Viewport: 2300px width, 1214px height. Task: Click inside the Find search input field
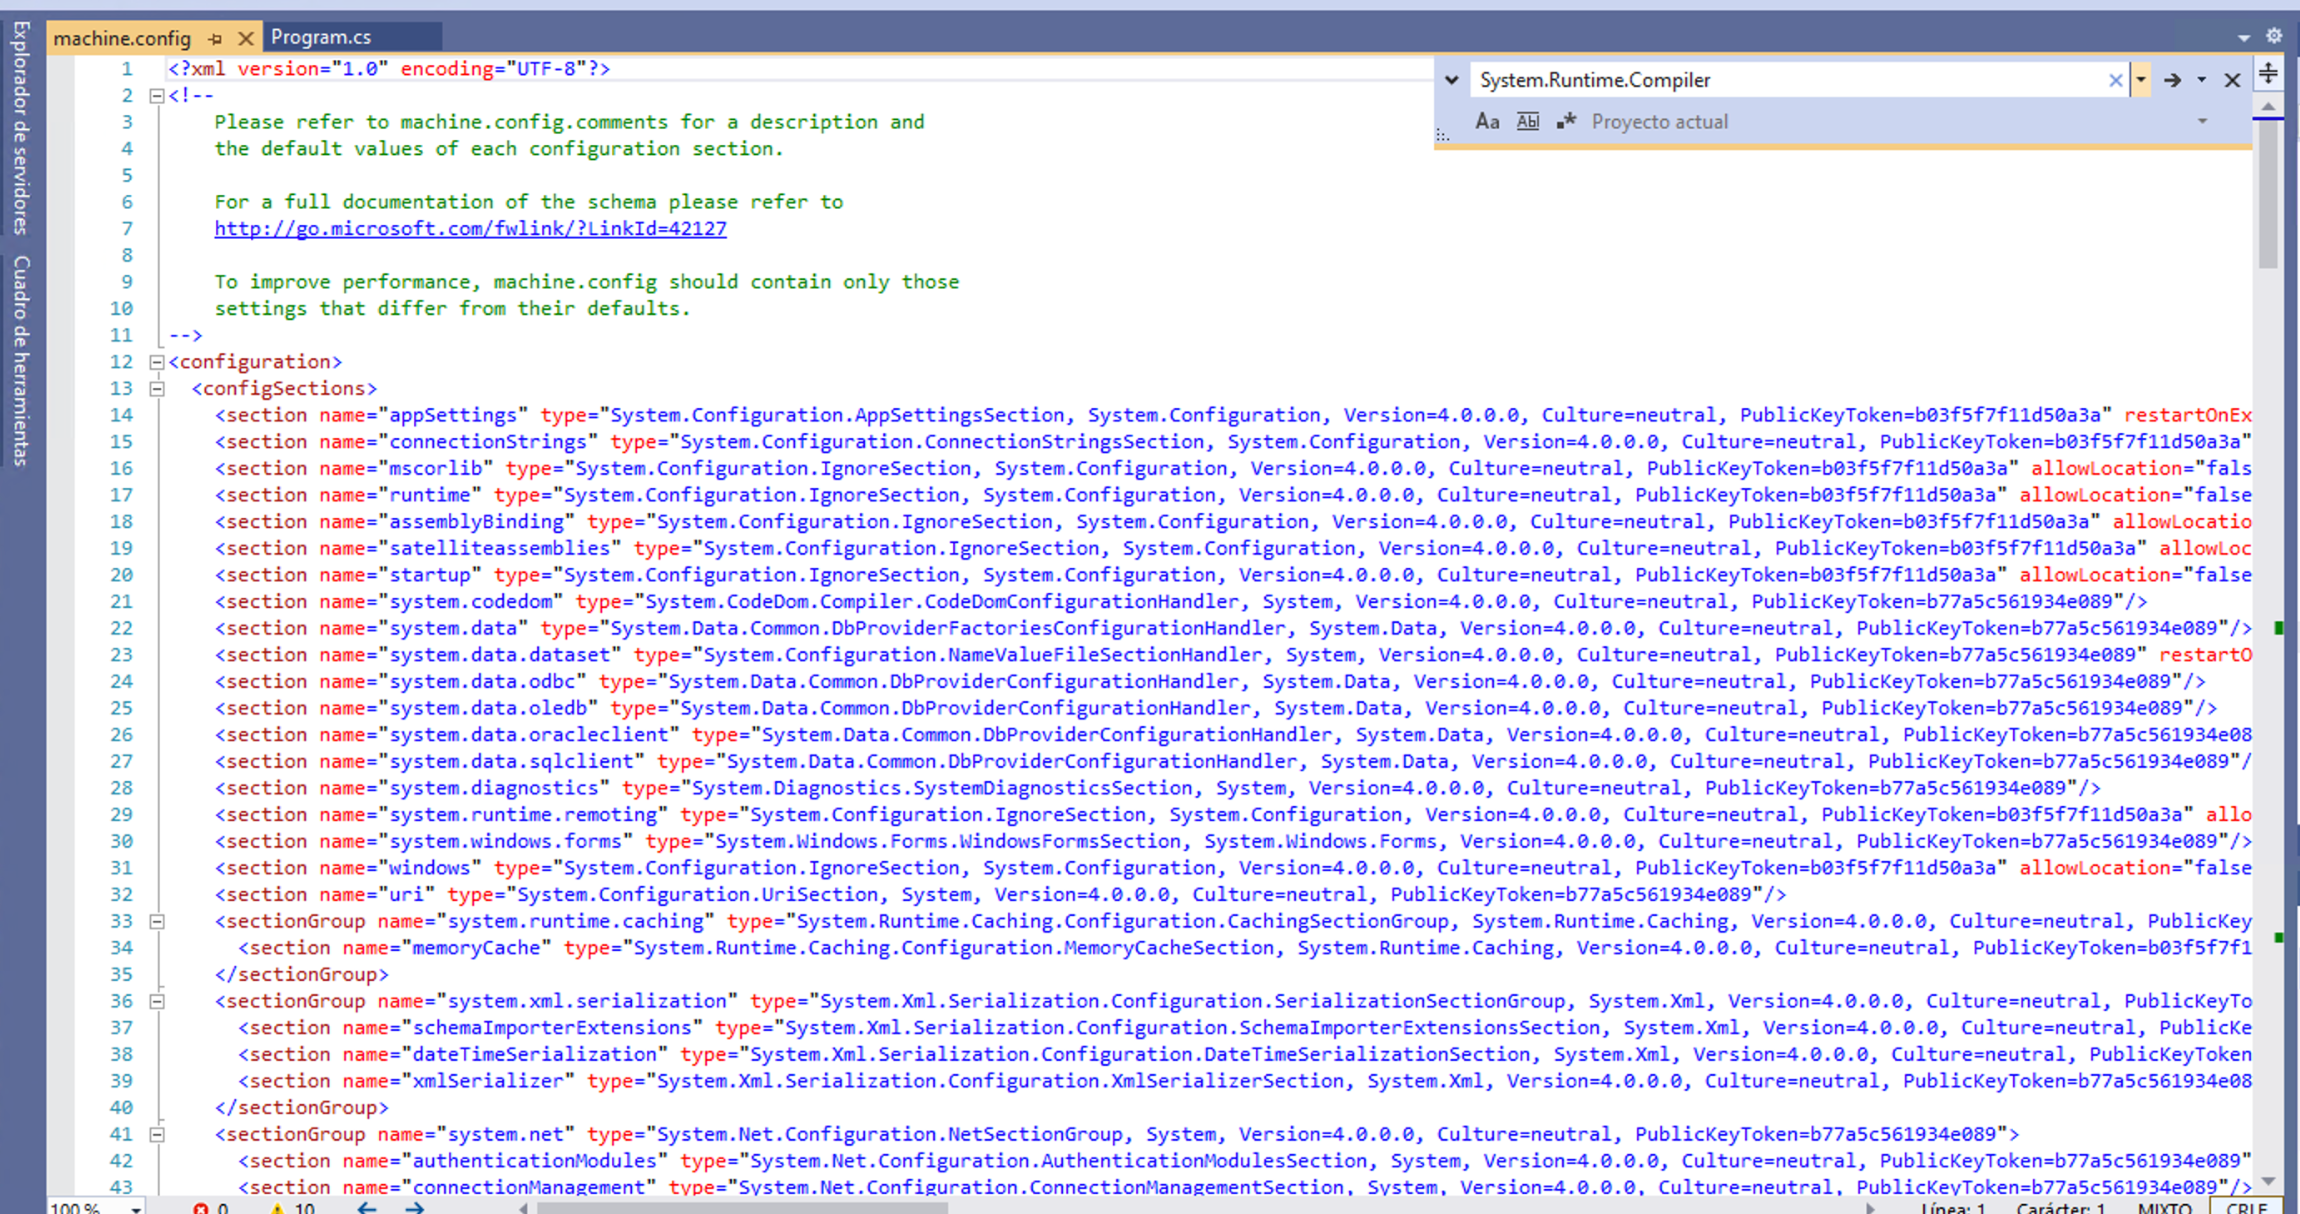[1750, 79]
